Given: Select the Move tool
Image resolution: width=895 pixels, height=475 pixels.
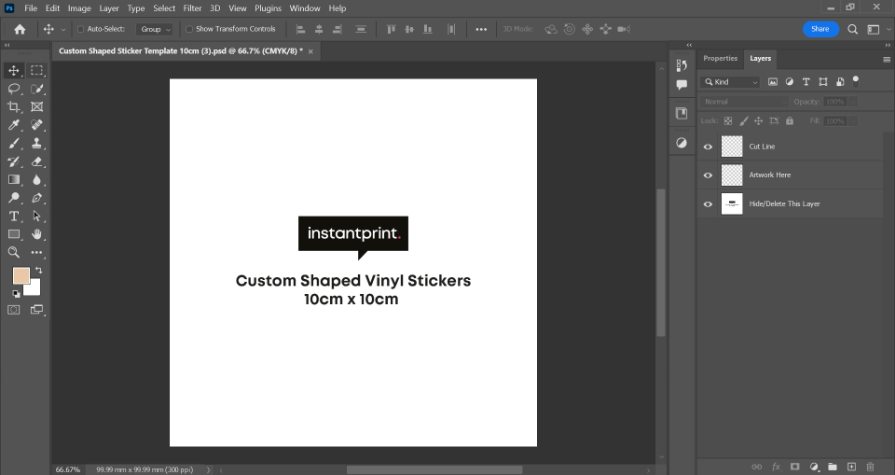Looking at the screenshot, I should pyautogui.click(x=14, y=70).
